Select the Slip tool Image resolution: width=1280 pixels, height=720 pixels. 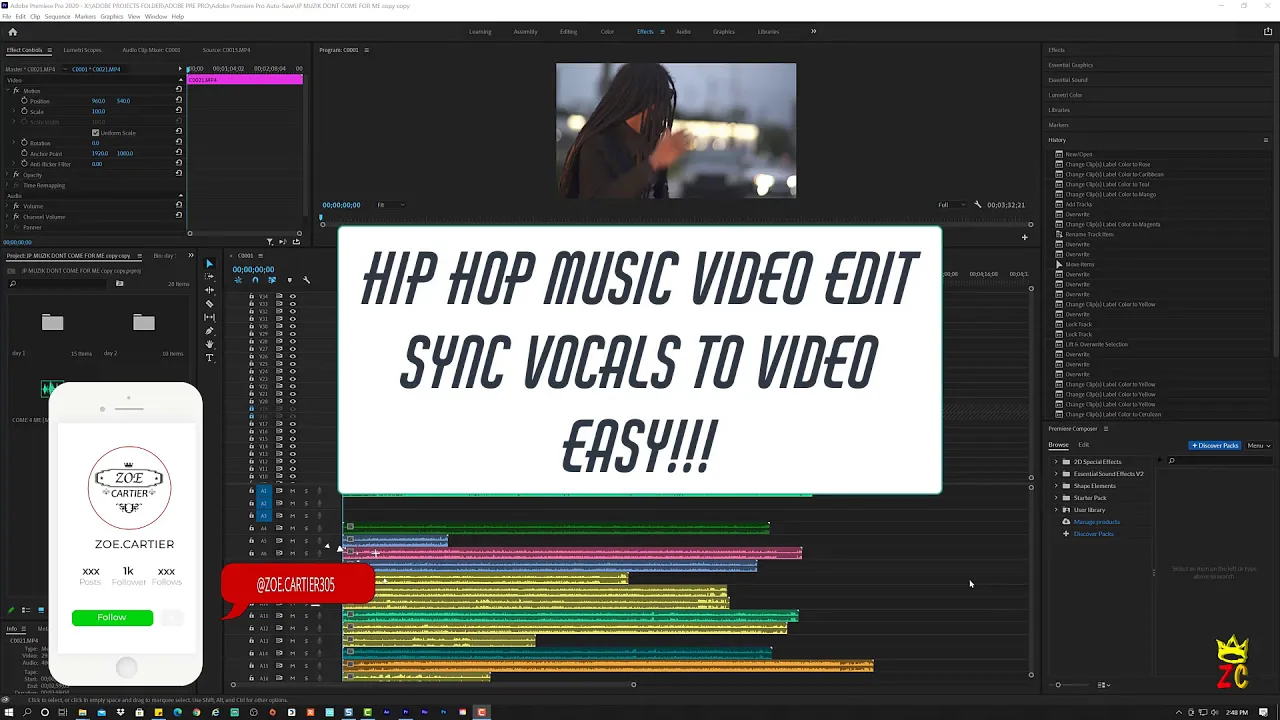[x=209, y=317]
